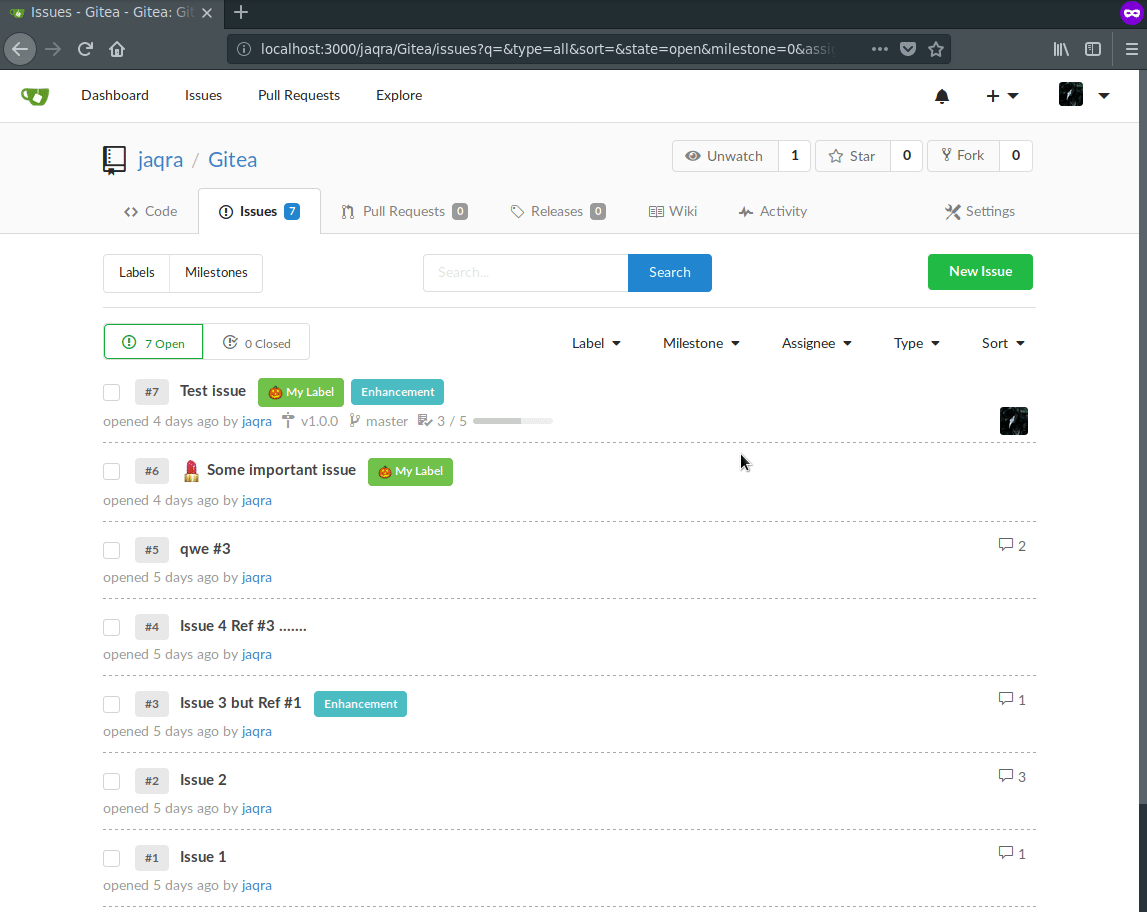Select checkbox for issue #2
Image resolution: width=1147 pixels, height=912 pixels.
(111, 781)
